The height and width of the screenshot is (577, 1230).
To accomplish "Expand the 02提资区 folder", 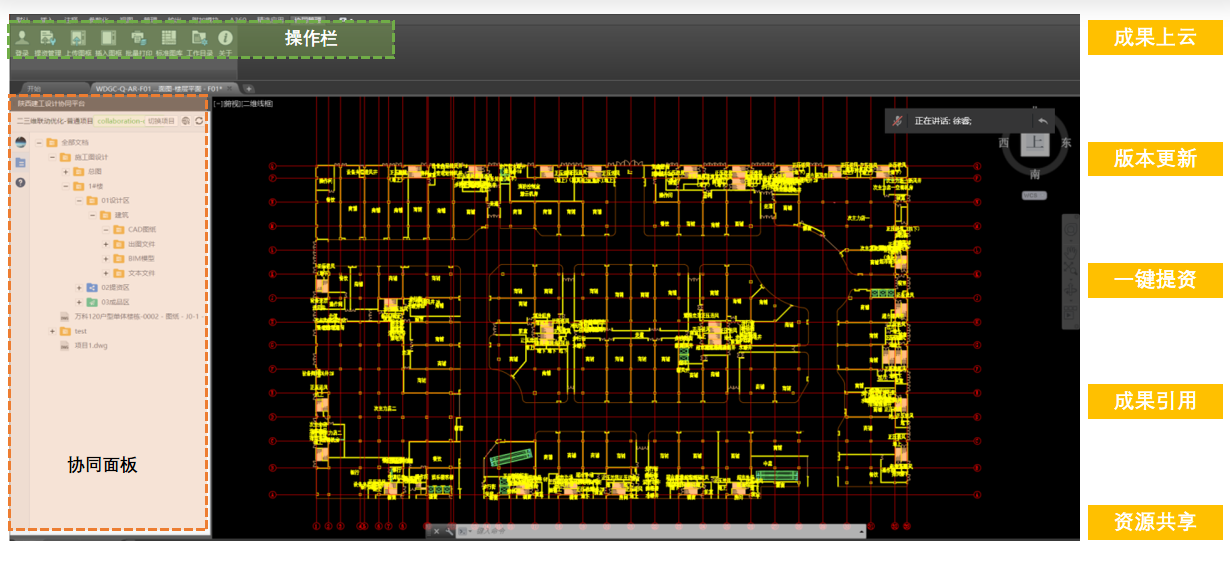I will coord(80,288).
